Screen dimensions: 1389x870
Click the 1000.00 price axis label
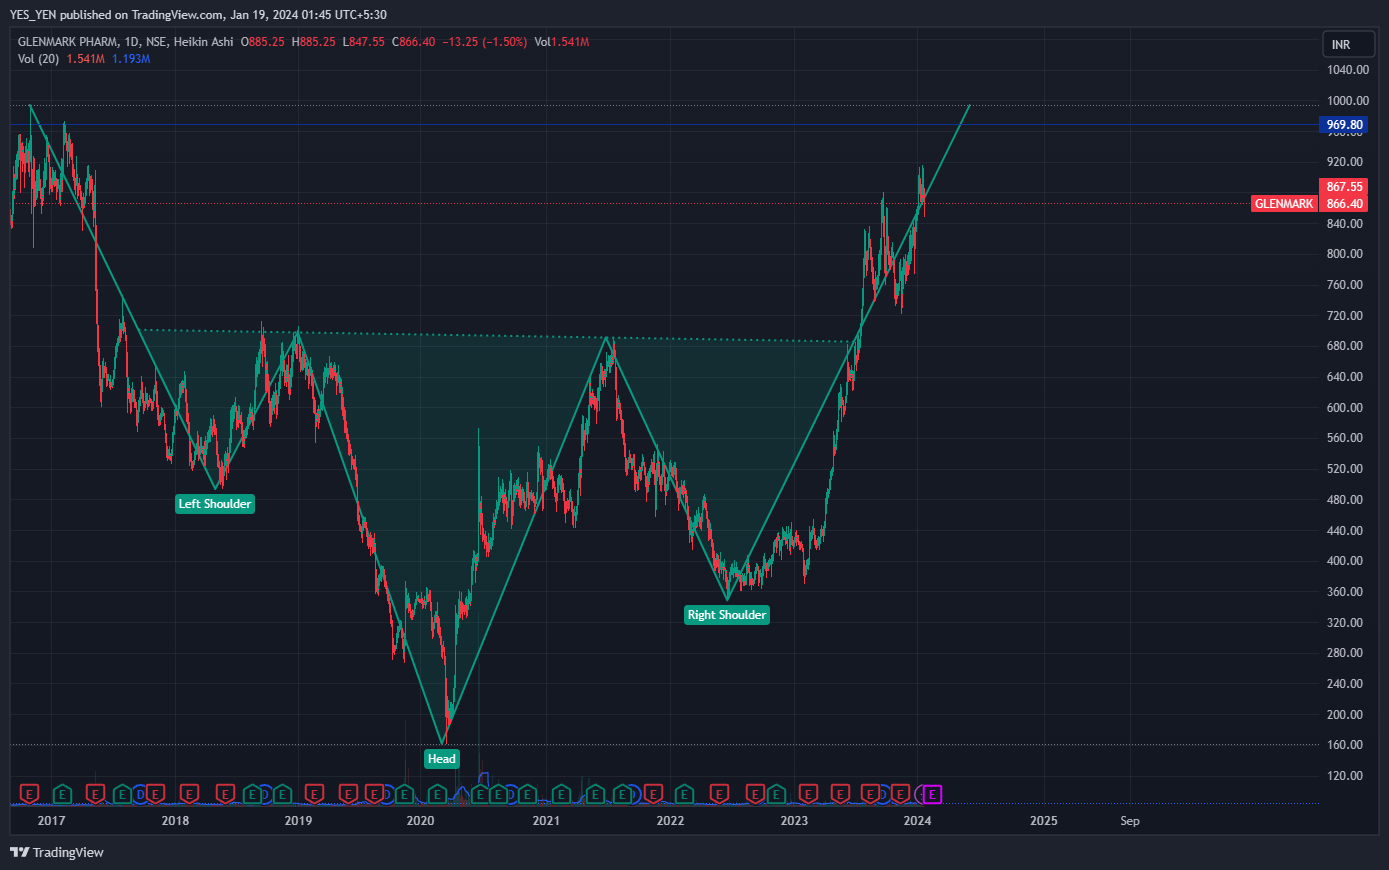tap(1348, 101)
